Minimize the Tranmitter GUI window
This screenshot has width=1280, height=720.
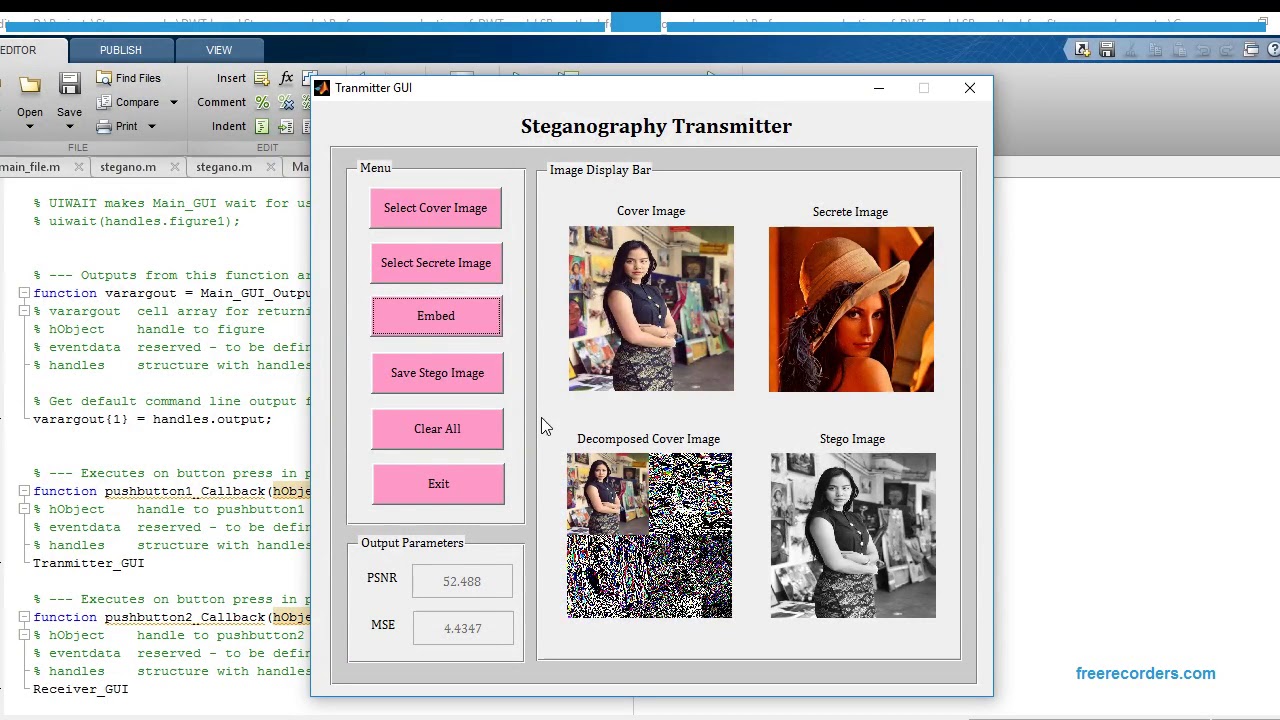coord(879,88)
